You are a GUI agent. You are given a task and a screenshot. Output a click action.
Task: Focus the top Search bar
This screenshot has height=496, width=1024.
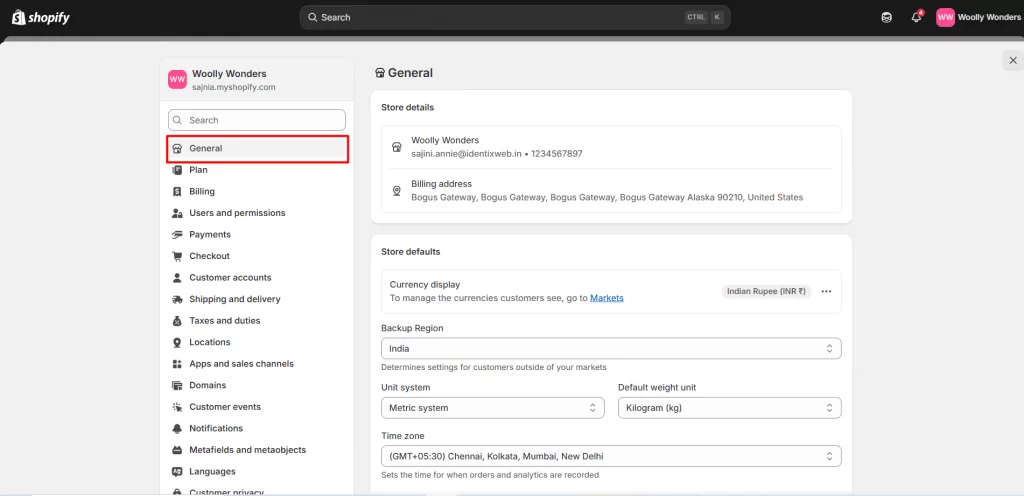point(515,18)
